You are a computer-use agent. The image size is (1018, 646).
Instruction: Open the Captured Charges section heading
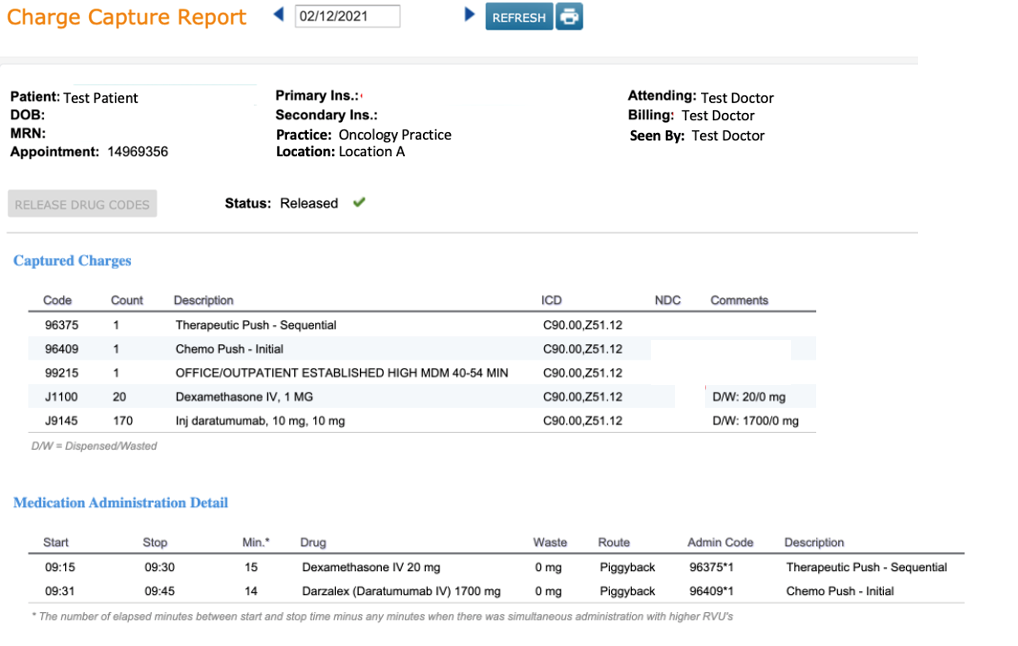click(72, 261)
